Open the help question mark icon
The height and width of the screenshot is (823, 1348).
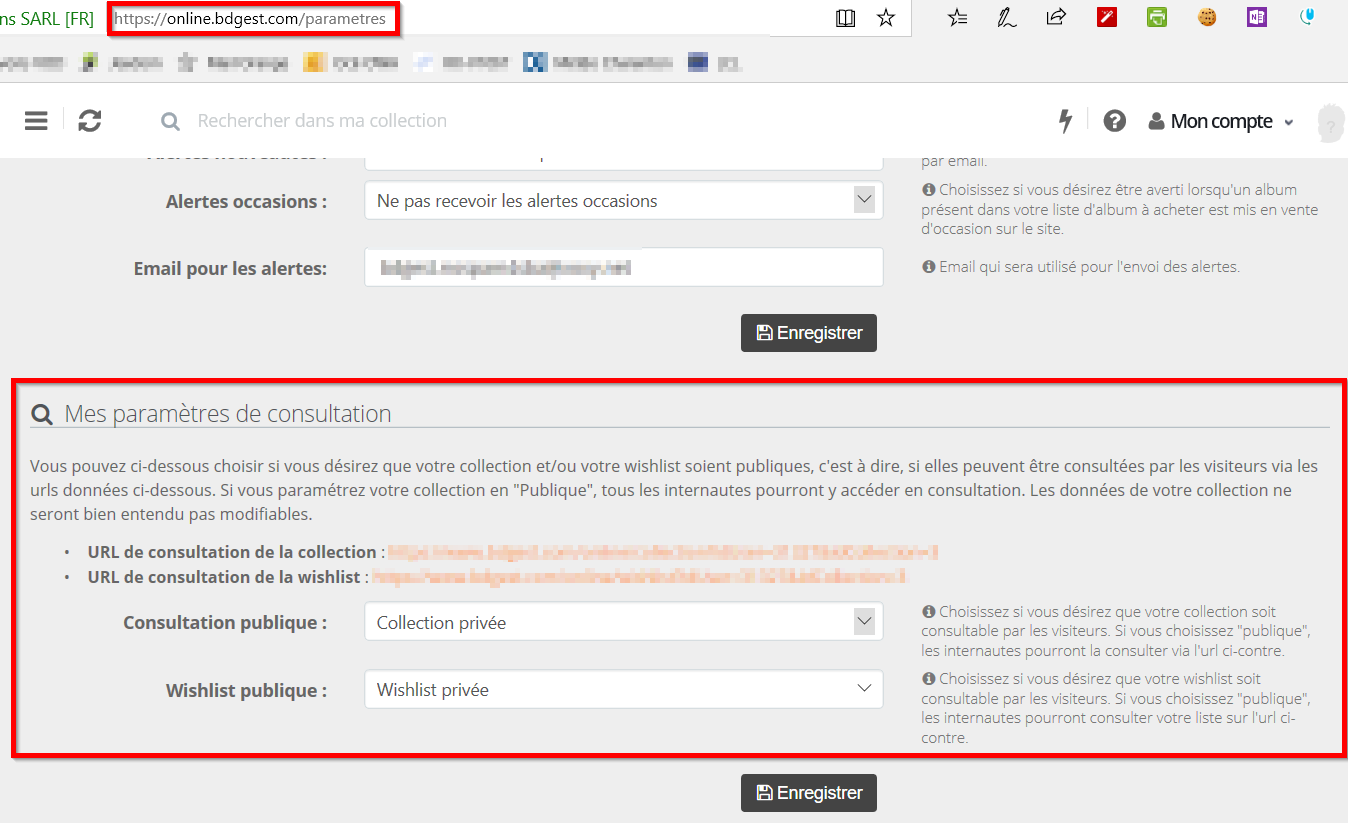click(x=1114, y=121)
